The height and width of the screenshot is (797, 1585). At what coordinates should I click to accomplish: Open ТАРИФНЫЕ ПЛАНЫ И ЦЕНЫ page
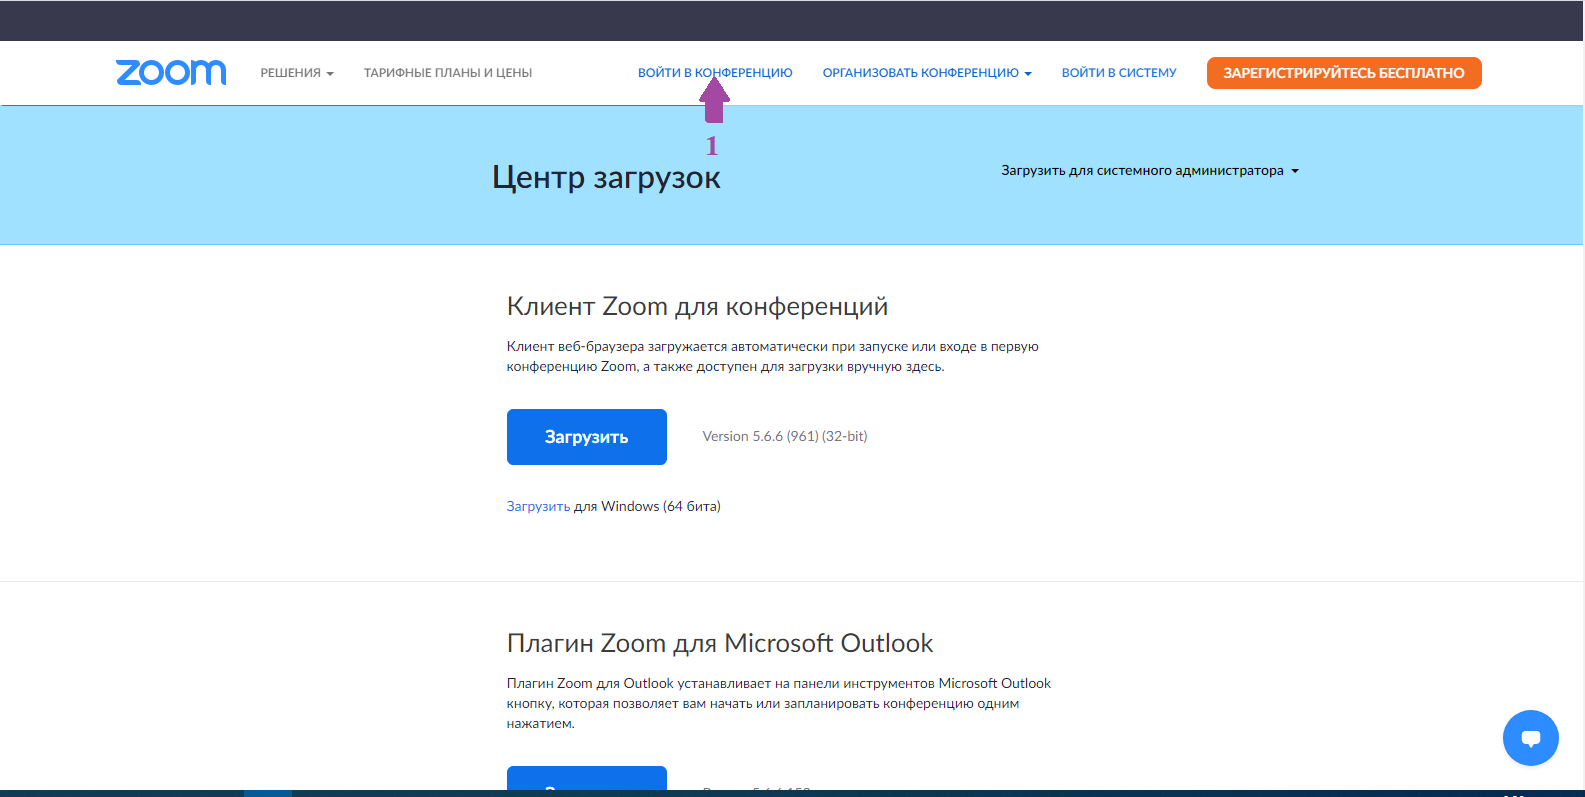coord(448,73)
